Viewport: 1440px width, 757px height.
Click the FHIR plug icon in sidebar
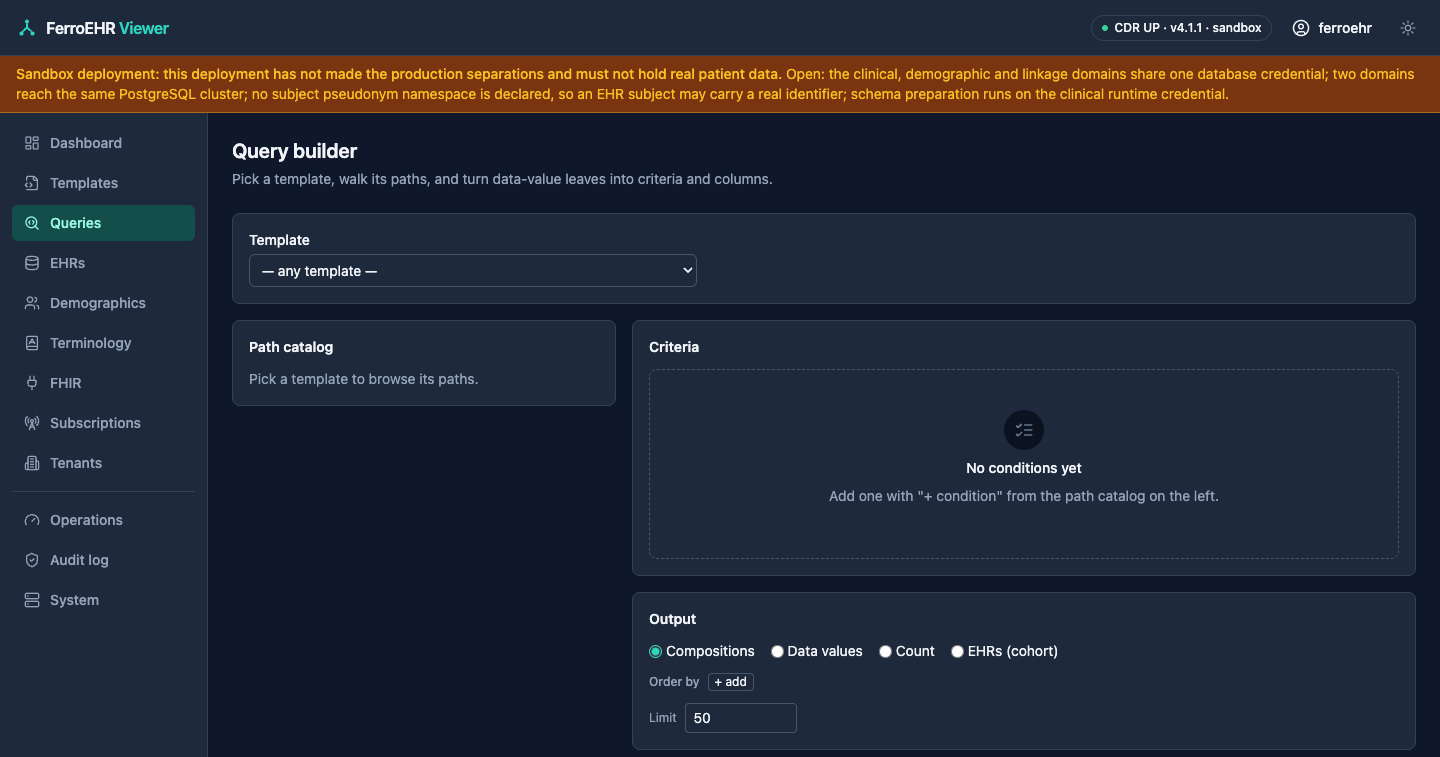32,383
